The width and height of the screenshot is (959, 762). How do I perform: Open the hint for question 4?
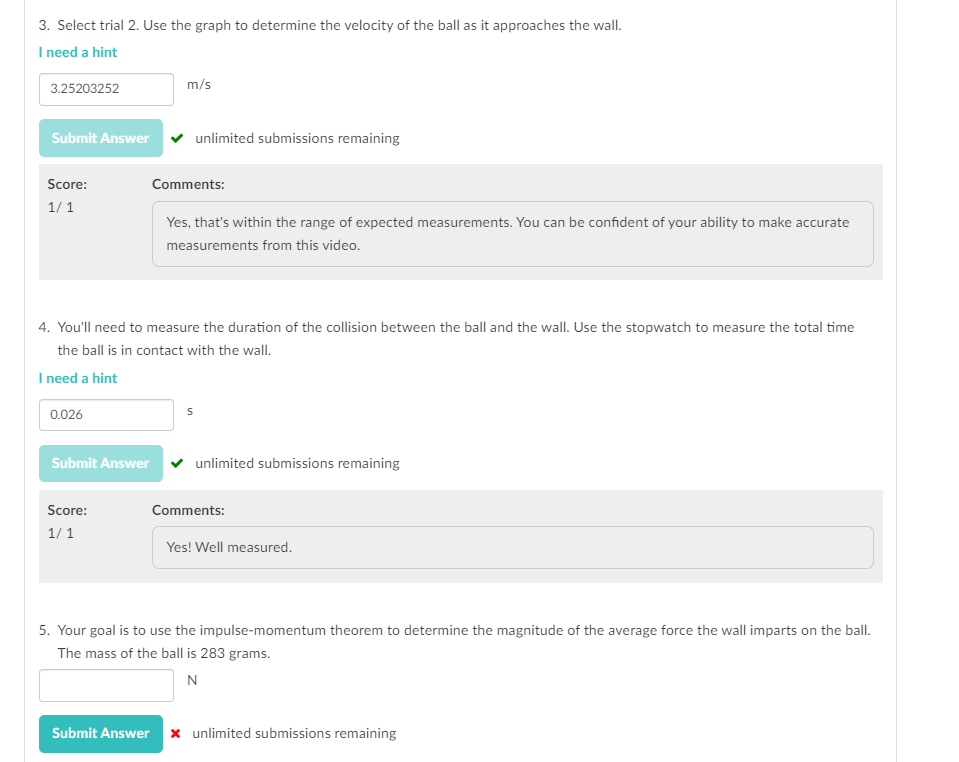77,378
